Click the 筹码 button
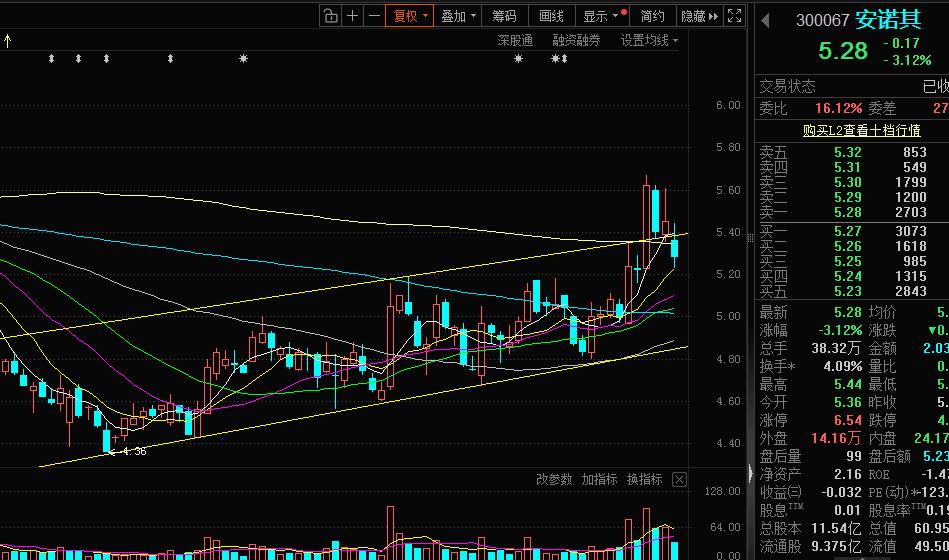The width and height of the screenshot is (949, 560). [504, 16]
